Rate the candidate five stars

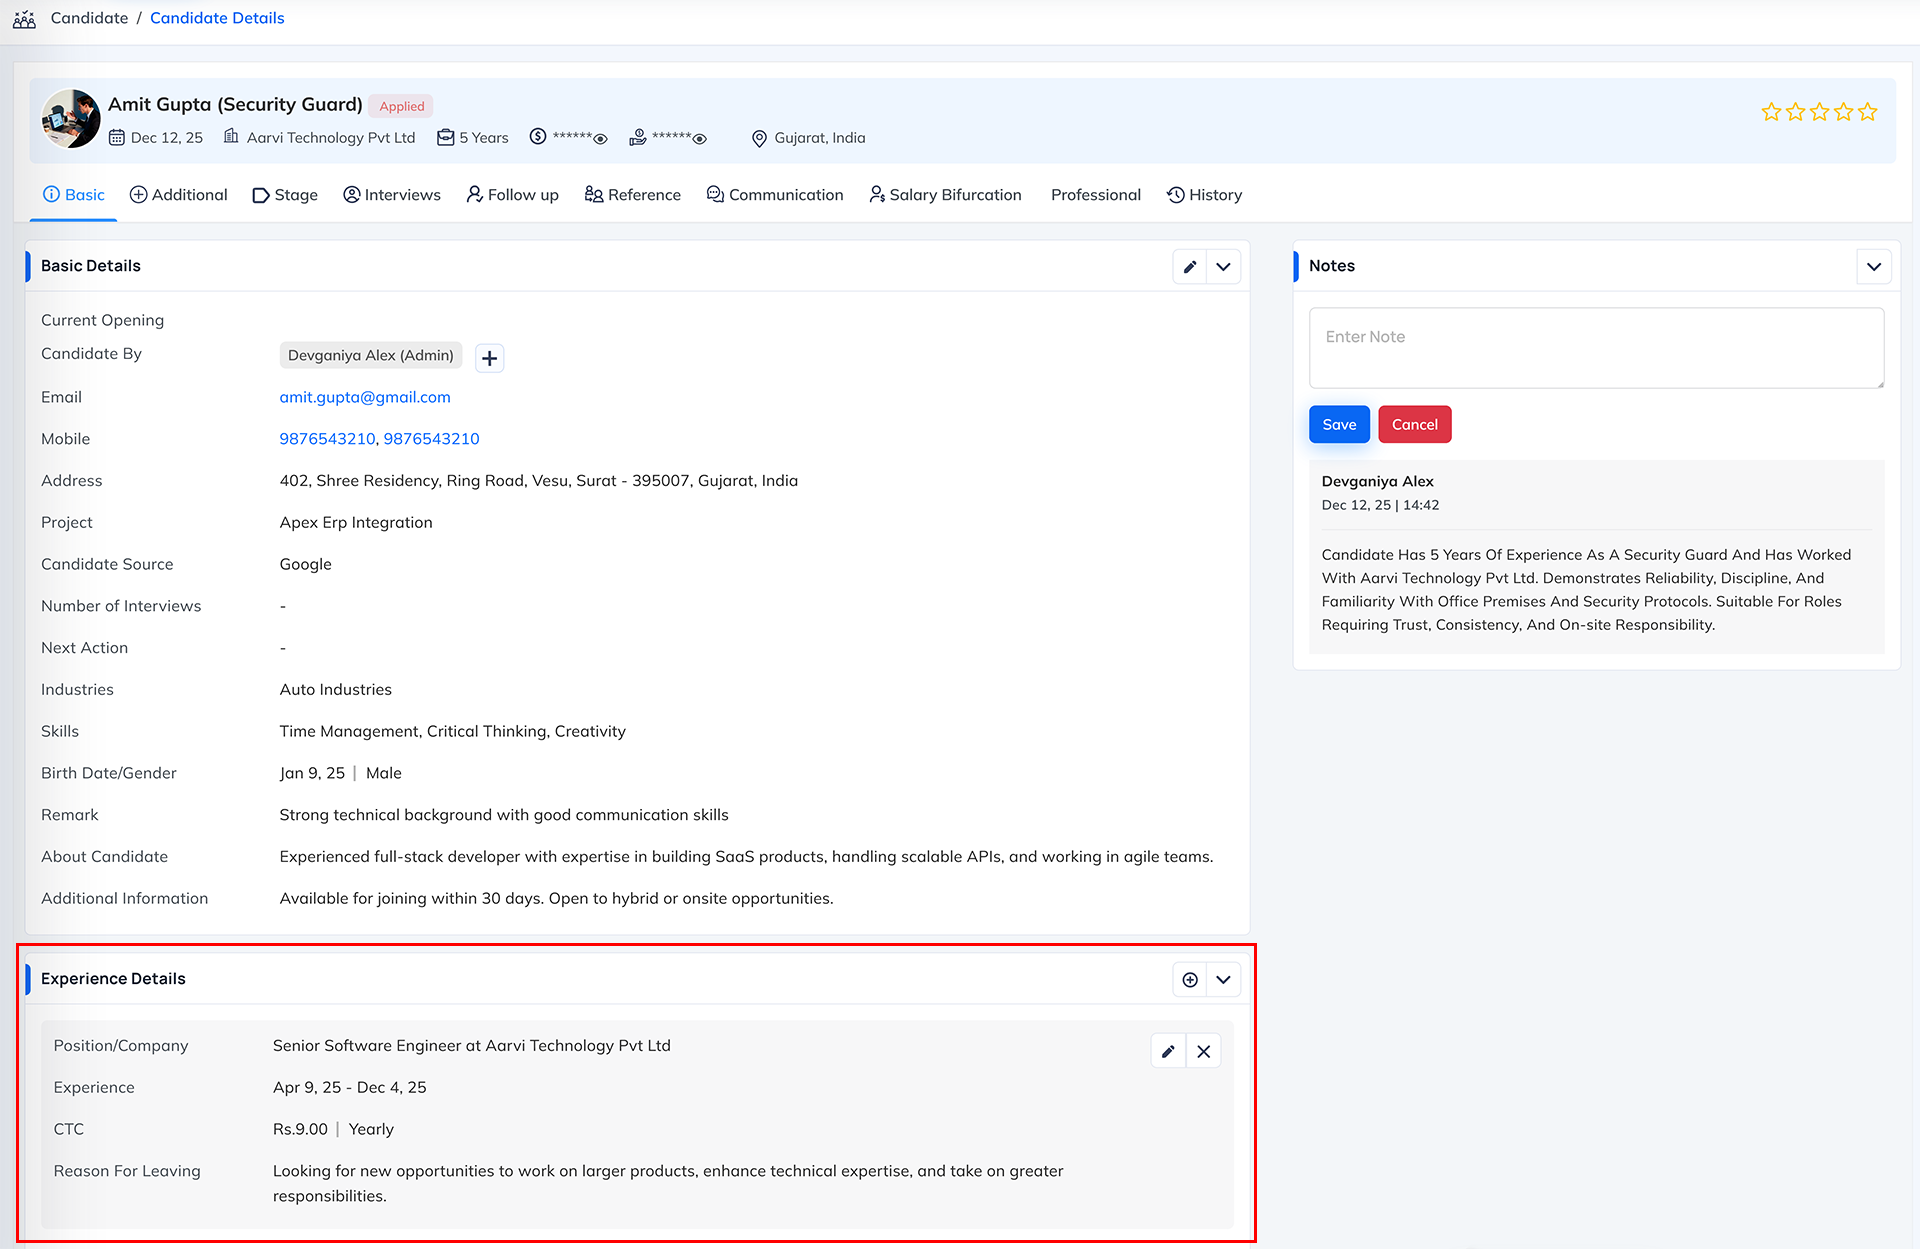pos(1867,112)
